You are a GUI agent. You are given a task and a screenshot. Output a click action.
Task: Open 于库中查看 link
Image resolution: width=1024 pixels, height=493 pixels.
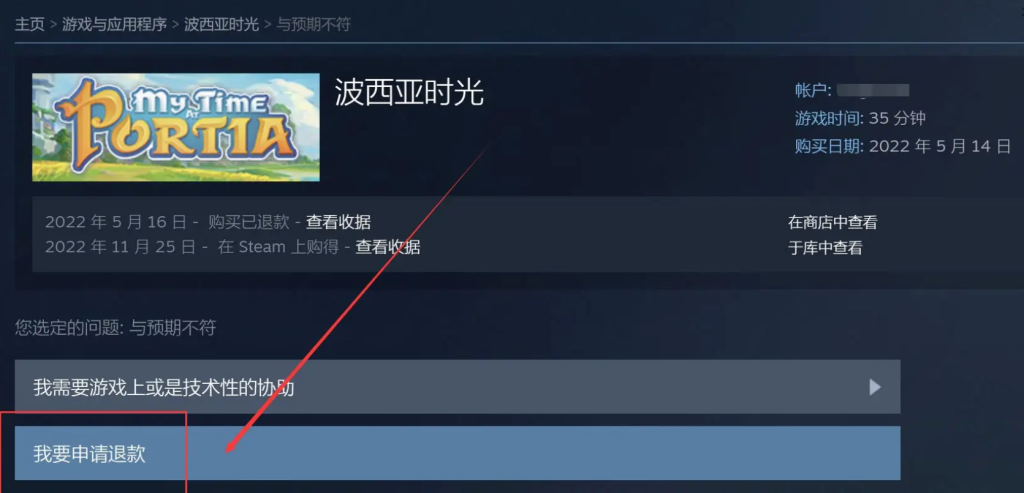tap(825, 248)
